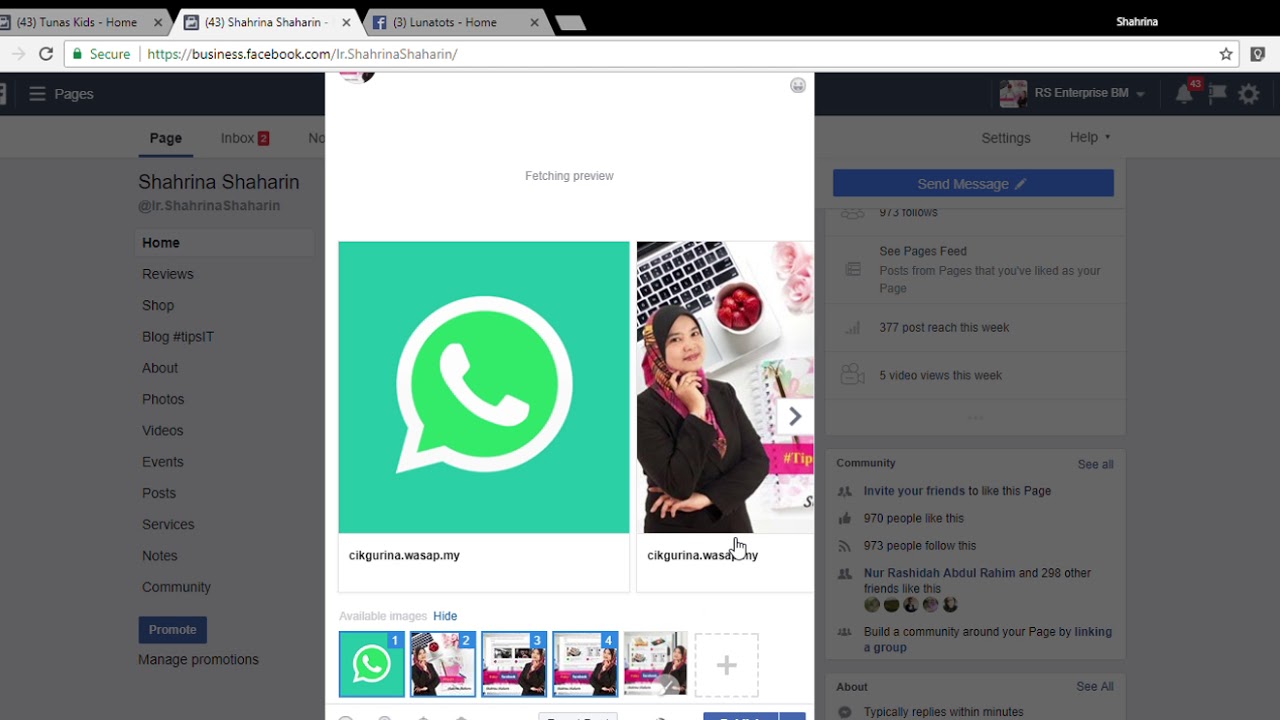
Task: Open the Inbox tab
Action: [x=245, y=138]
